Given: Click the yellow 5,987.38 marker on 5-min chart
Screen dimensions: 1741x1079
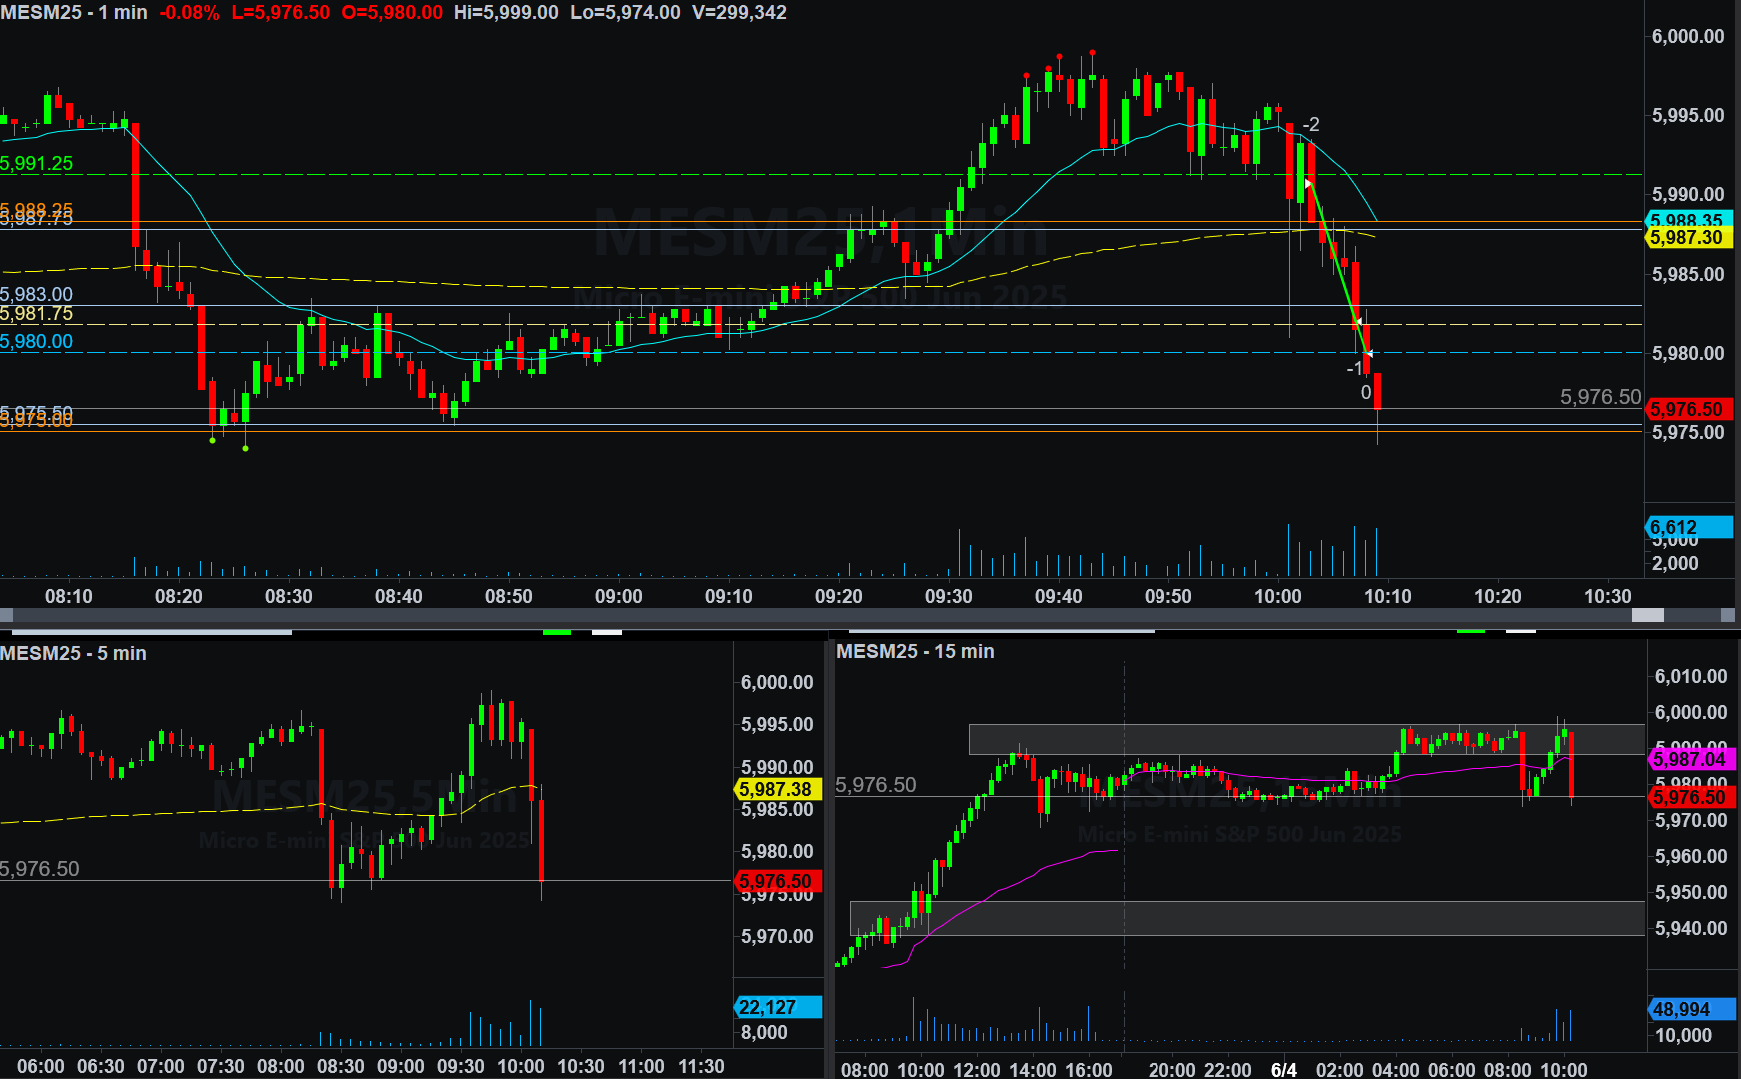Looking at the screenshot, I should 777,789.
